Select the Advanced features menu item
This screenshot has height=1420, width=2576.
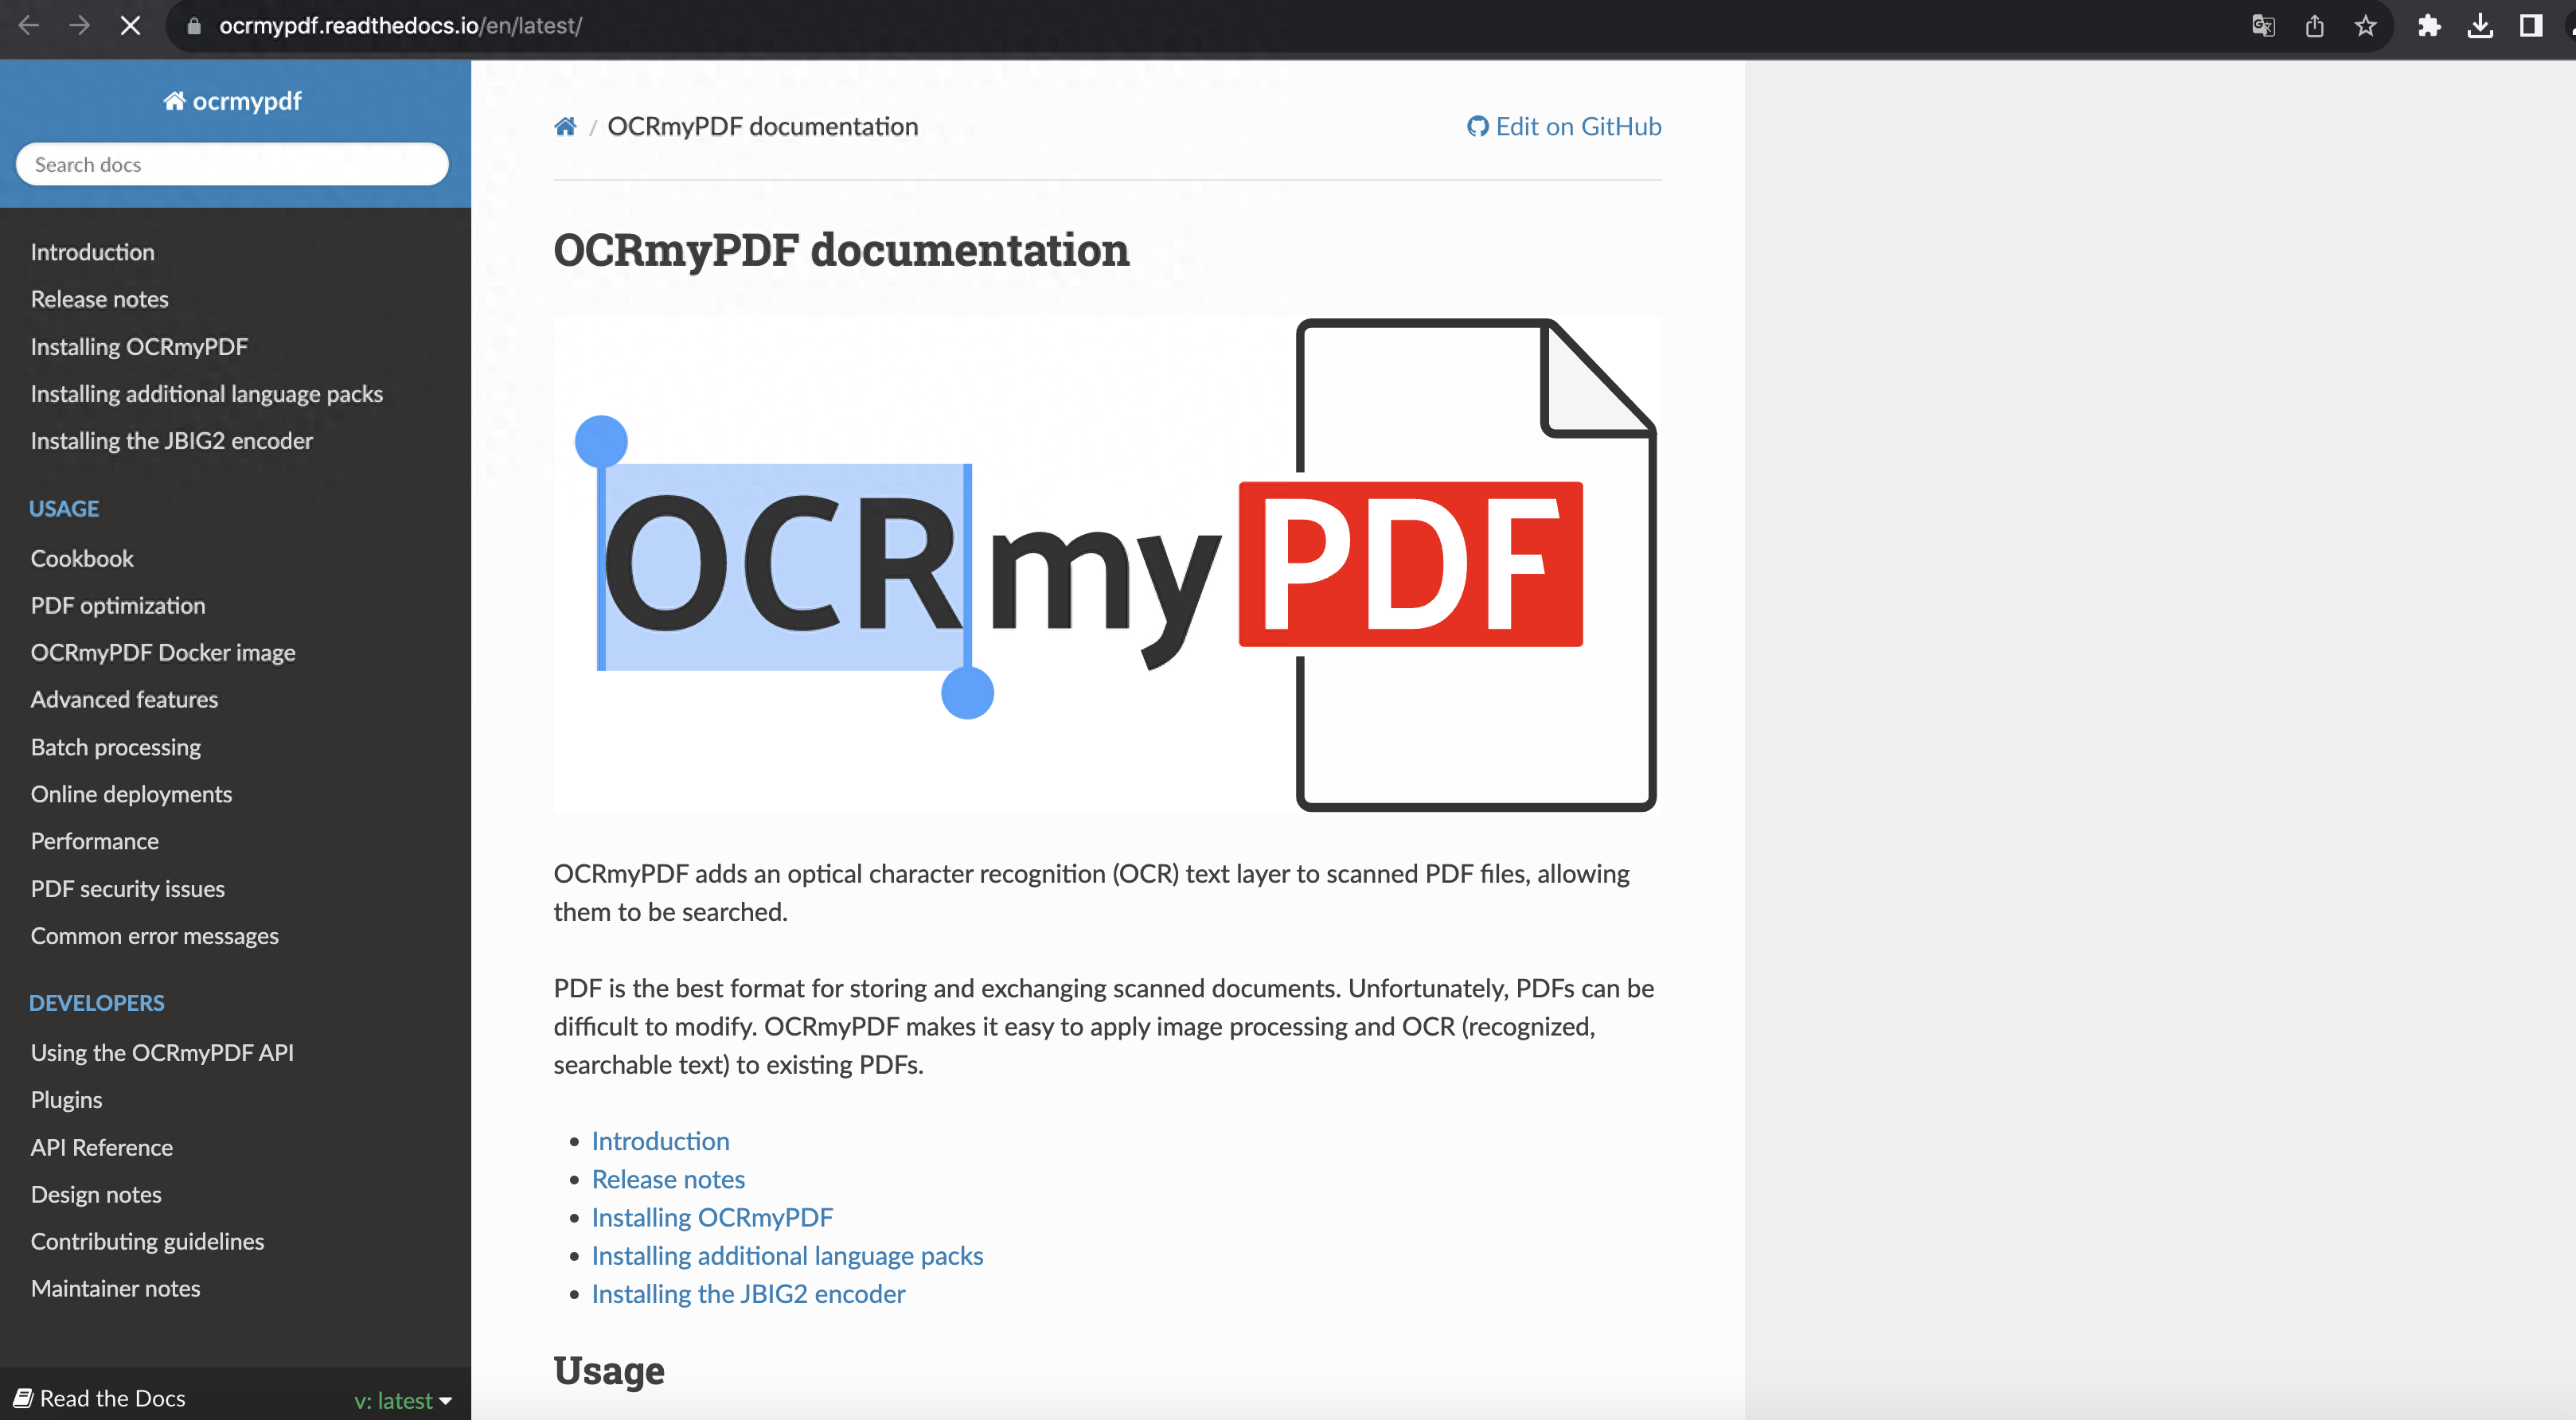click(124, 698)
